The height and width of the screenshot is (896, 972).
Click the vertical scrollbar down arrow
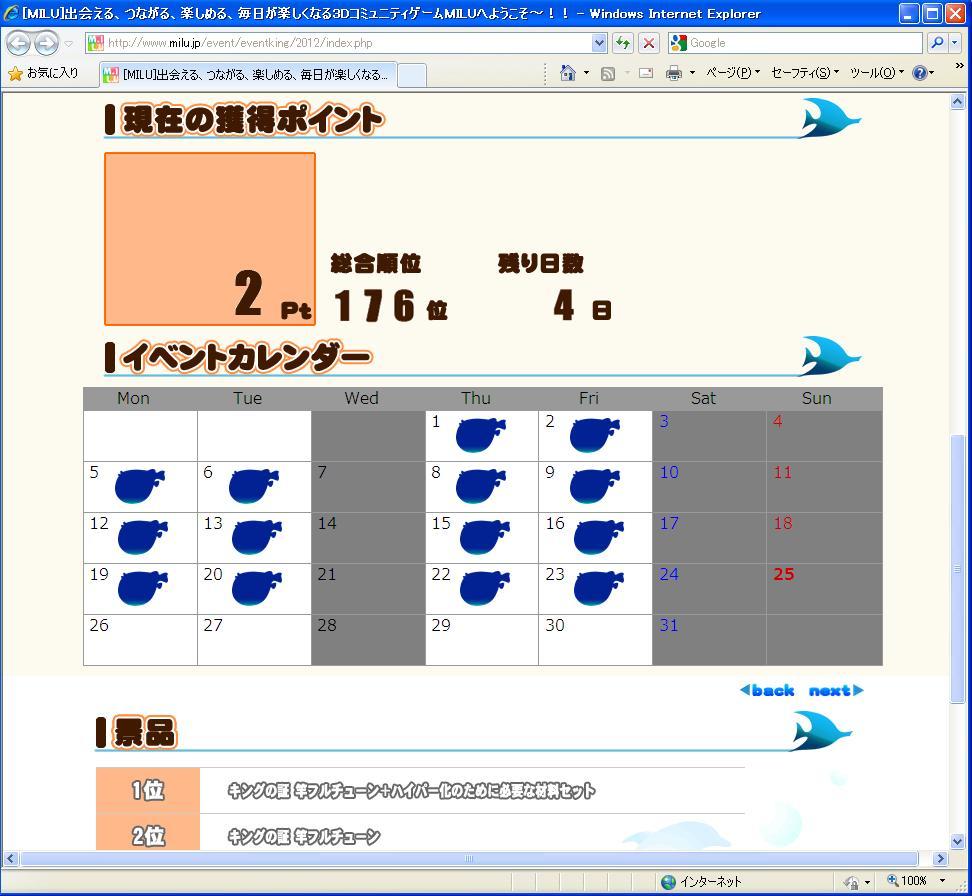(958, 841)
